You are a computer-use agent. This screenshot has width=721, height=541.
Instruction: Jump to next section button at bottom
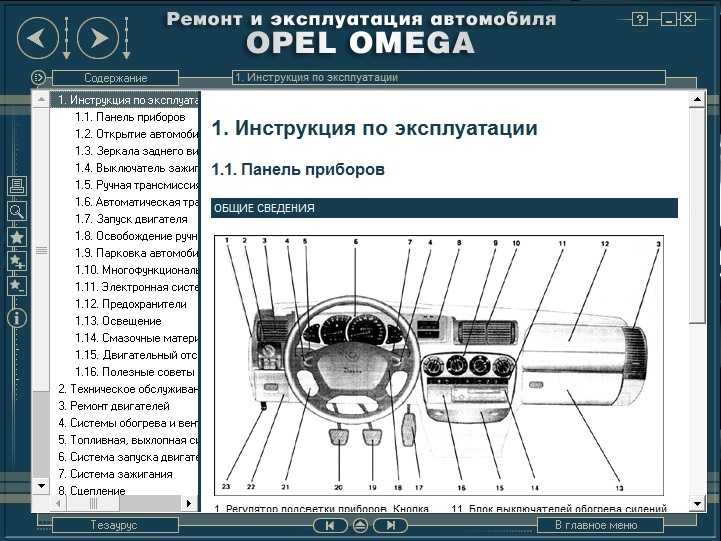pos(390,525)
